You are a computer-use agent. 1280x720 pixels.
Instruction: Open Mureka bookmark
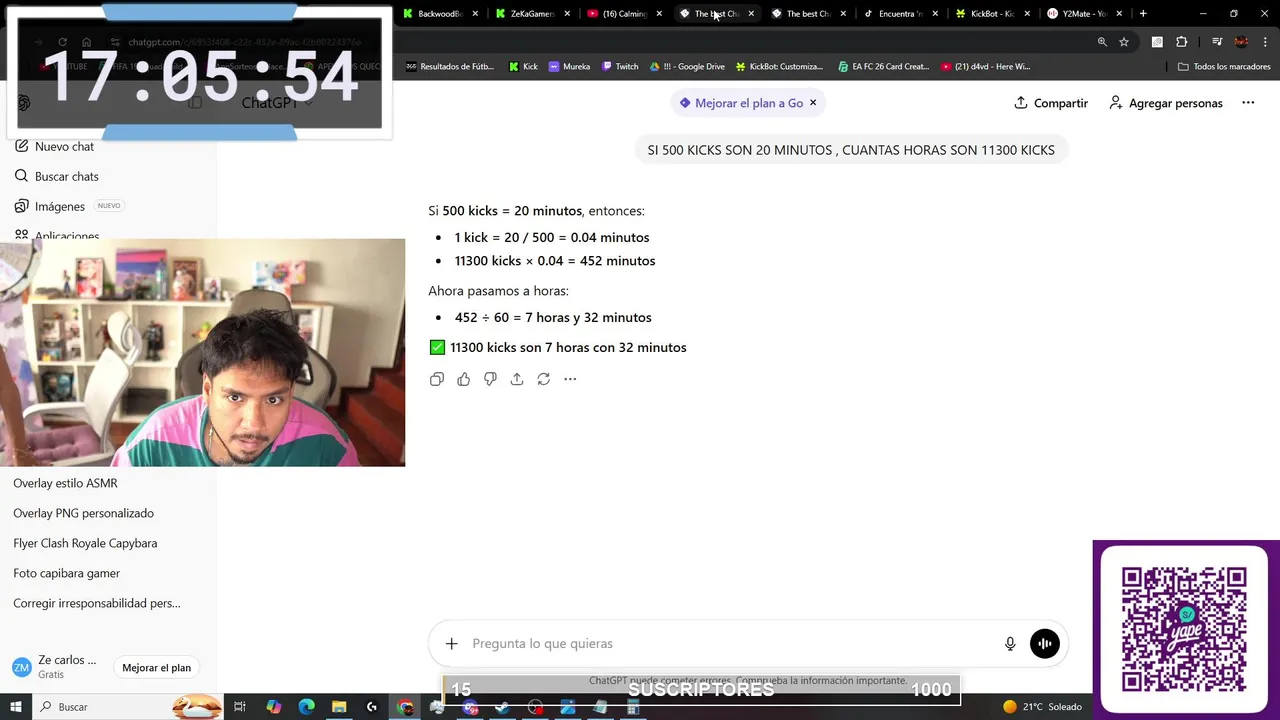coord(569,67)
